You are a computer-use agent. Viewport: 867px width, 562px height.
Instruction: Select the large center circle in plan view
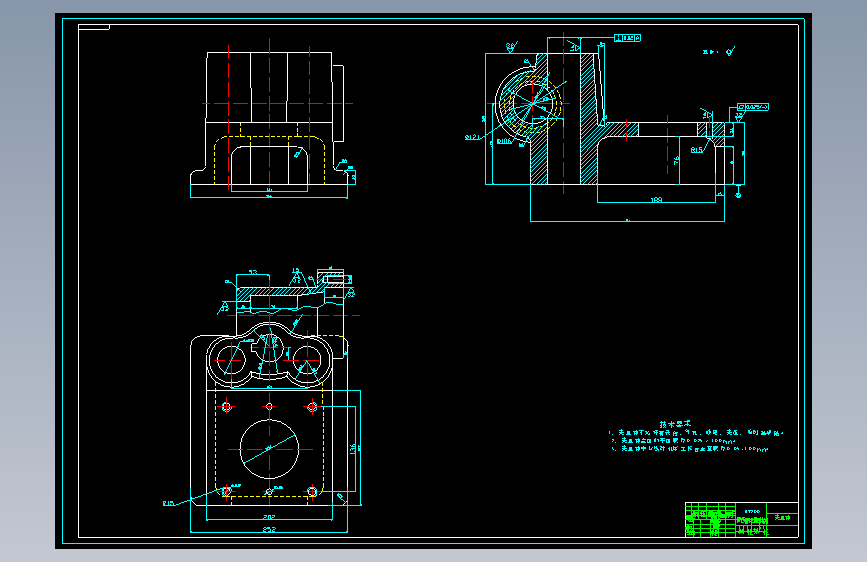tap(269, 449)
